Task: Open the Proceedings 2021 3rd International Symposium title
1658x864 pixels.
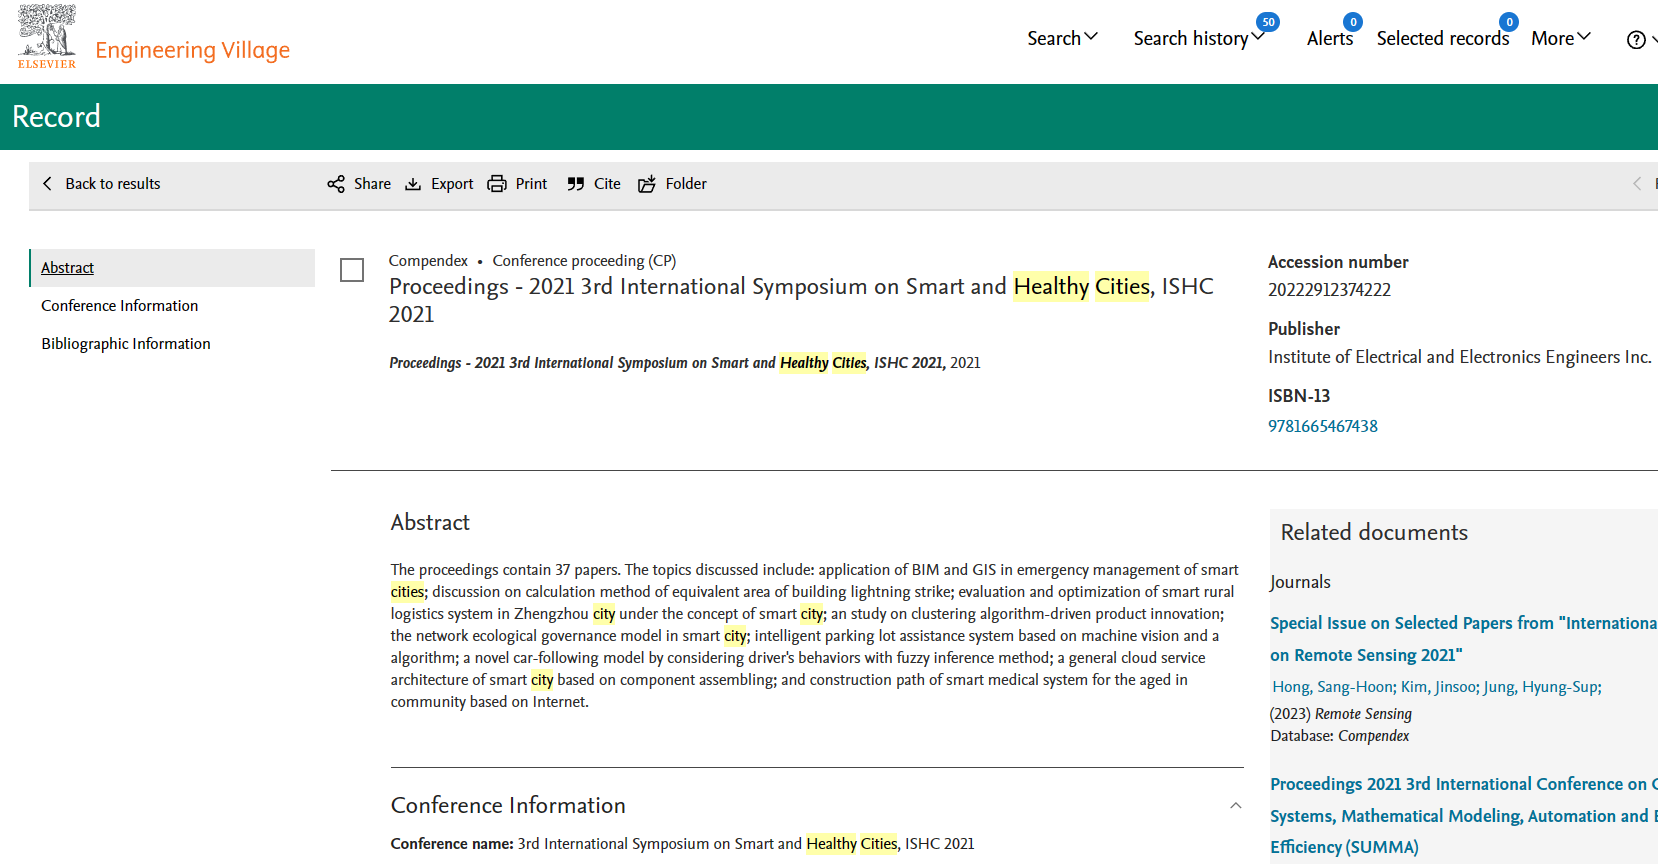Action: click(801, 300)
